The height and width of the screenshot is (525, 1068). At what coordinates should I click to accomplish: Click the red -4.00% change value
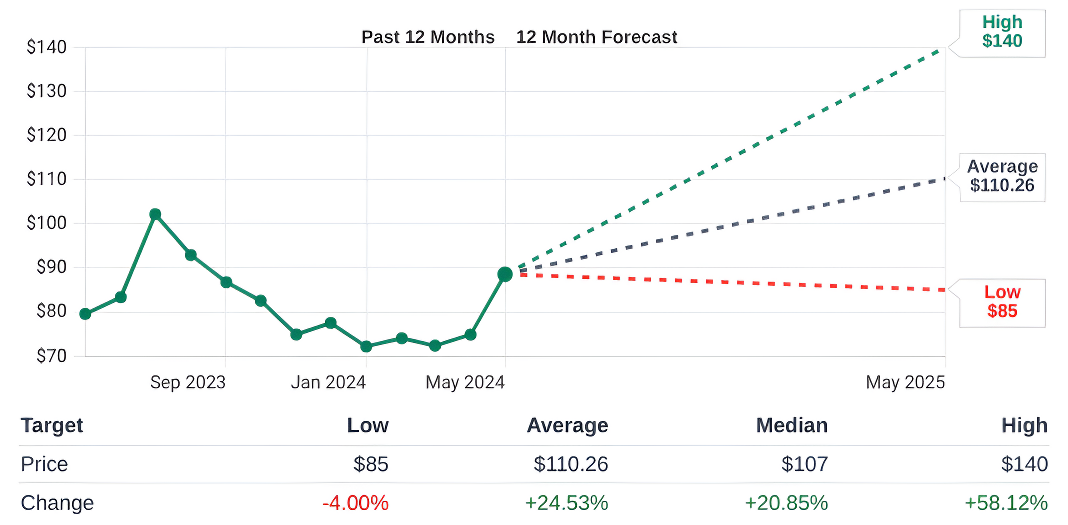tap(355, 503)
